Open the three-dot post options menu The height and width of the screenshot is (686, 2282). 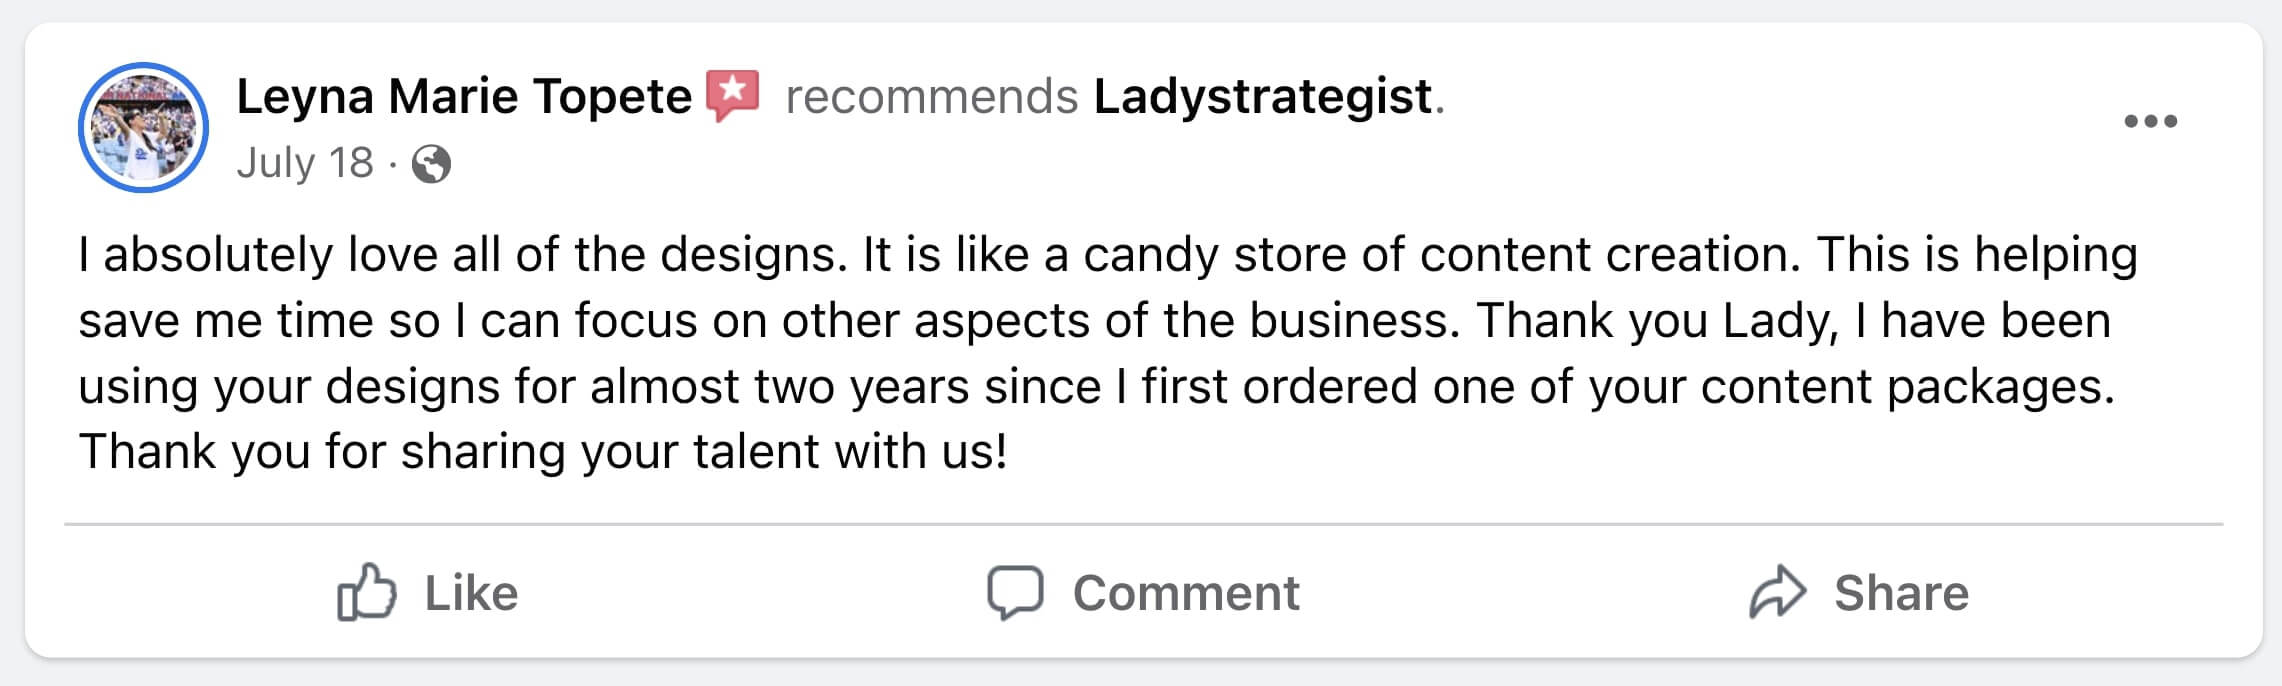point(2150,121)
